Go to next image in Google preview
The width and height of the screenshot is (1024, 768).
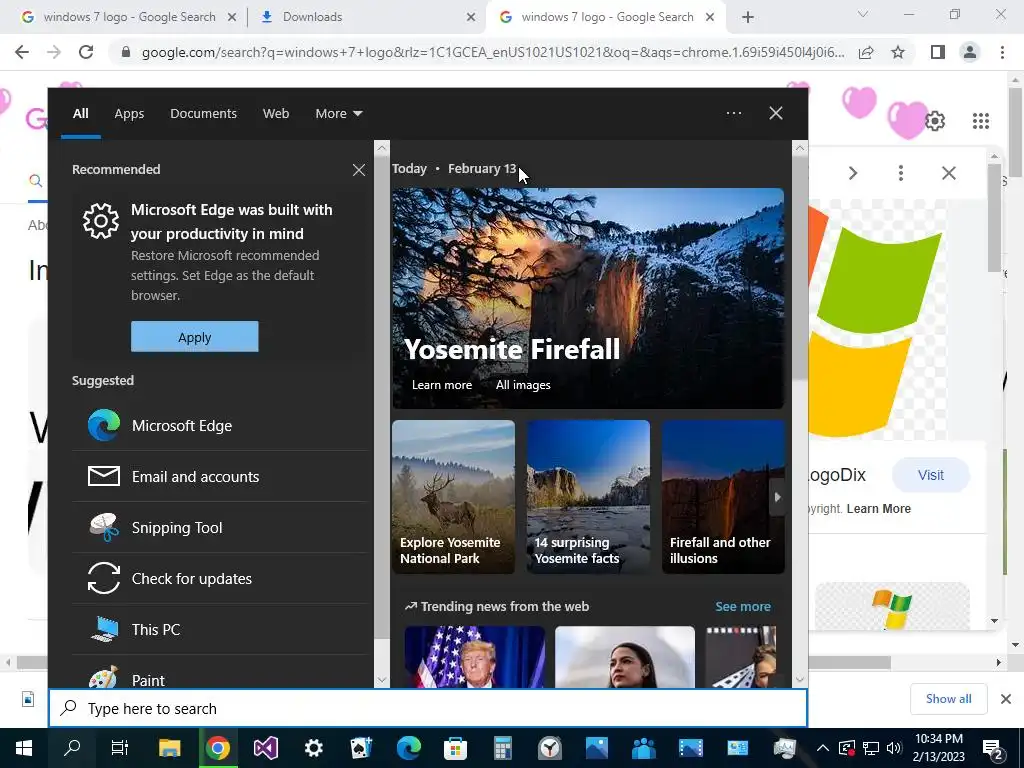click(853, 173)
